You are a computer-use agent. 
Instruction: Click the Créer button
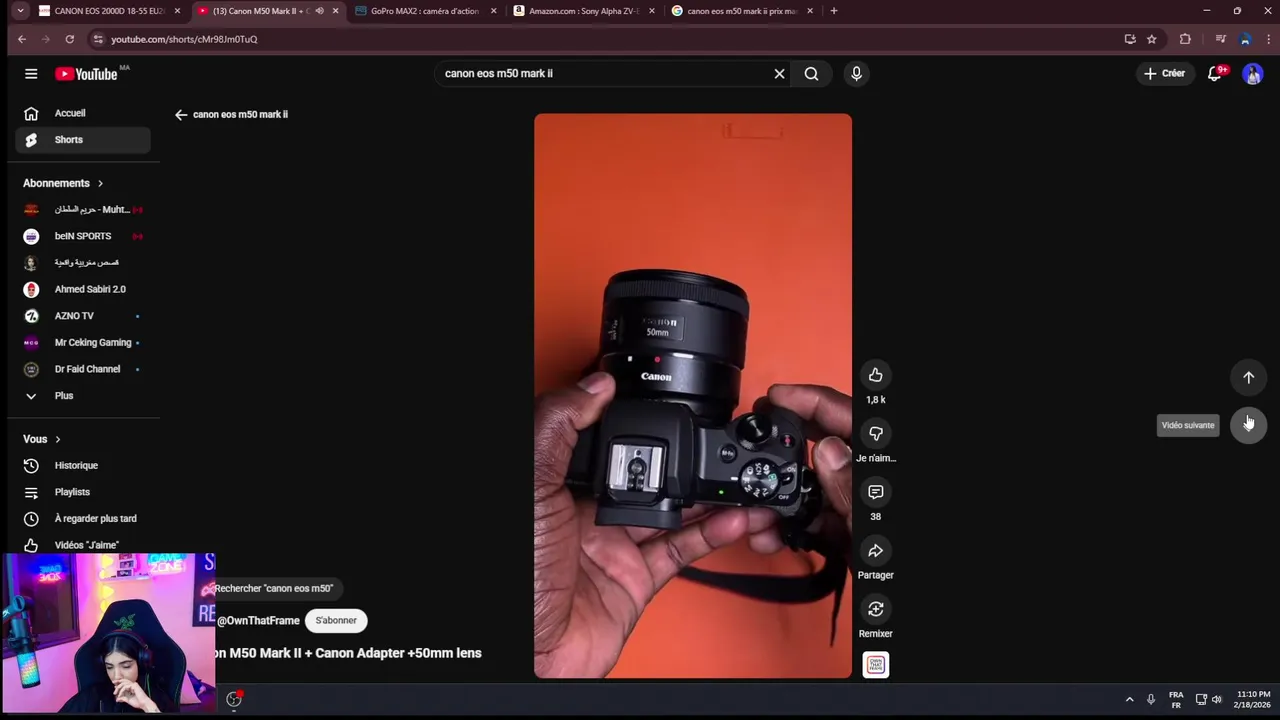1165,74
